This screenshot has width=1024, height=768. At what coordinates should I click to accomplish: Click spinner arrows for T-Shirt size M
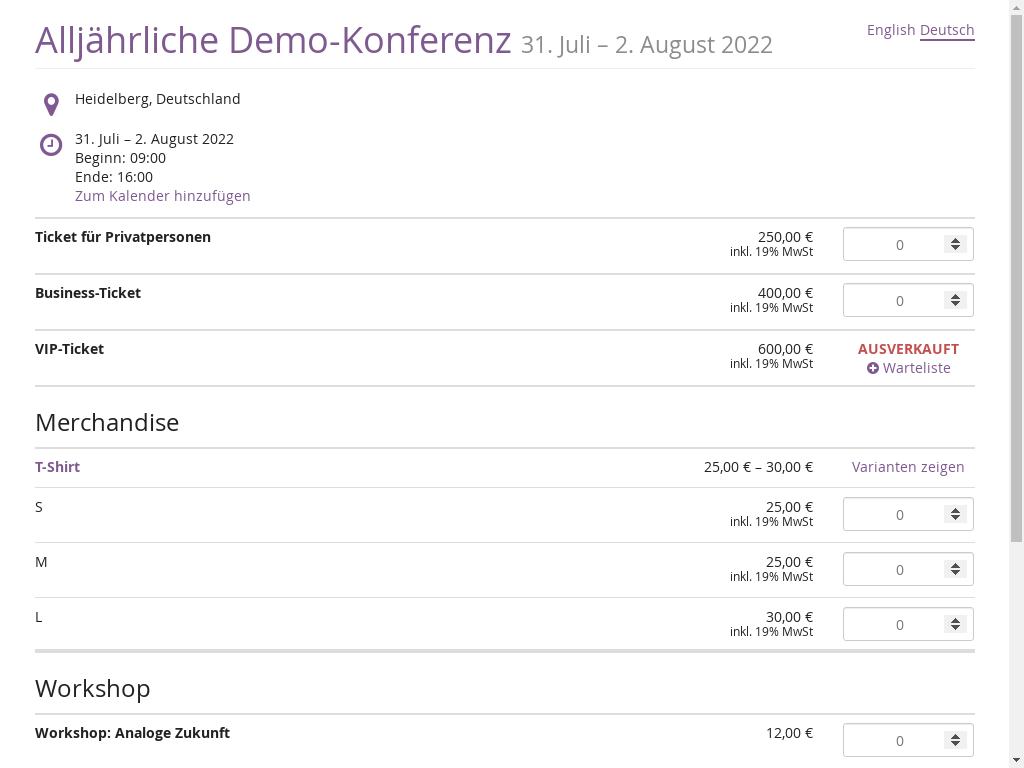point(955,569)
